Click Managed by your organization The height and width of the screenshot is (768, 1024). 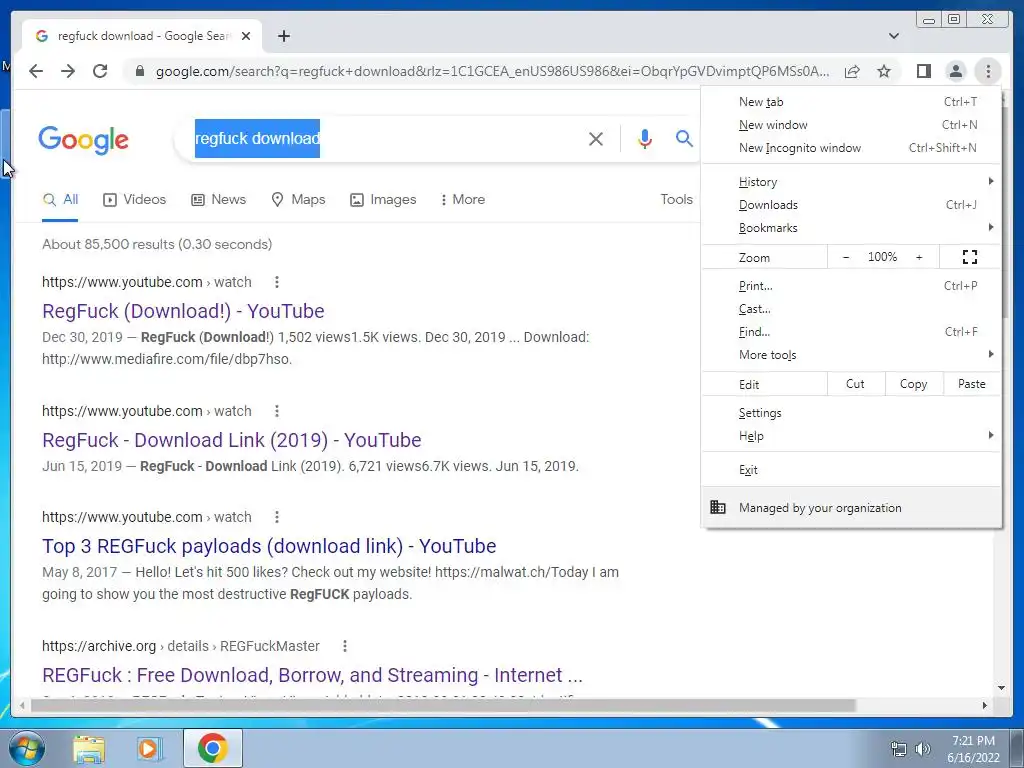pos(851,507)
